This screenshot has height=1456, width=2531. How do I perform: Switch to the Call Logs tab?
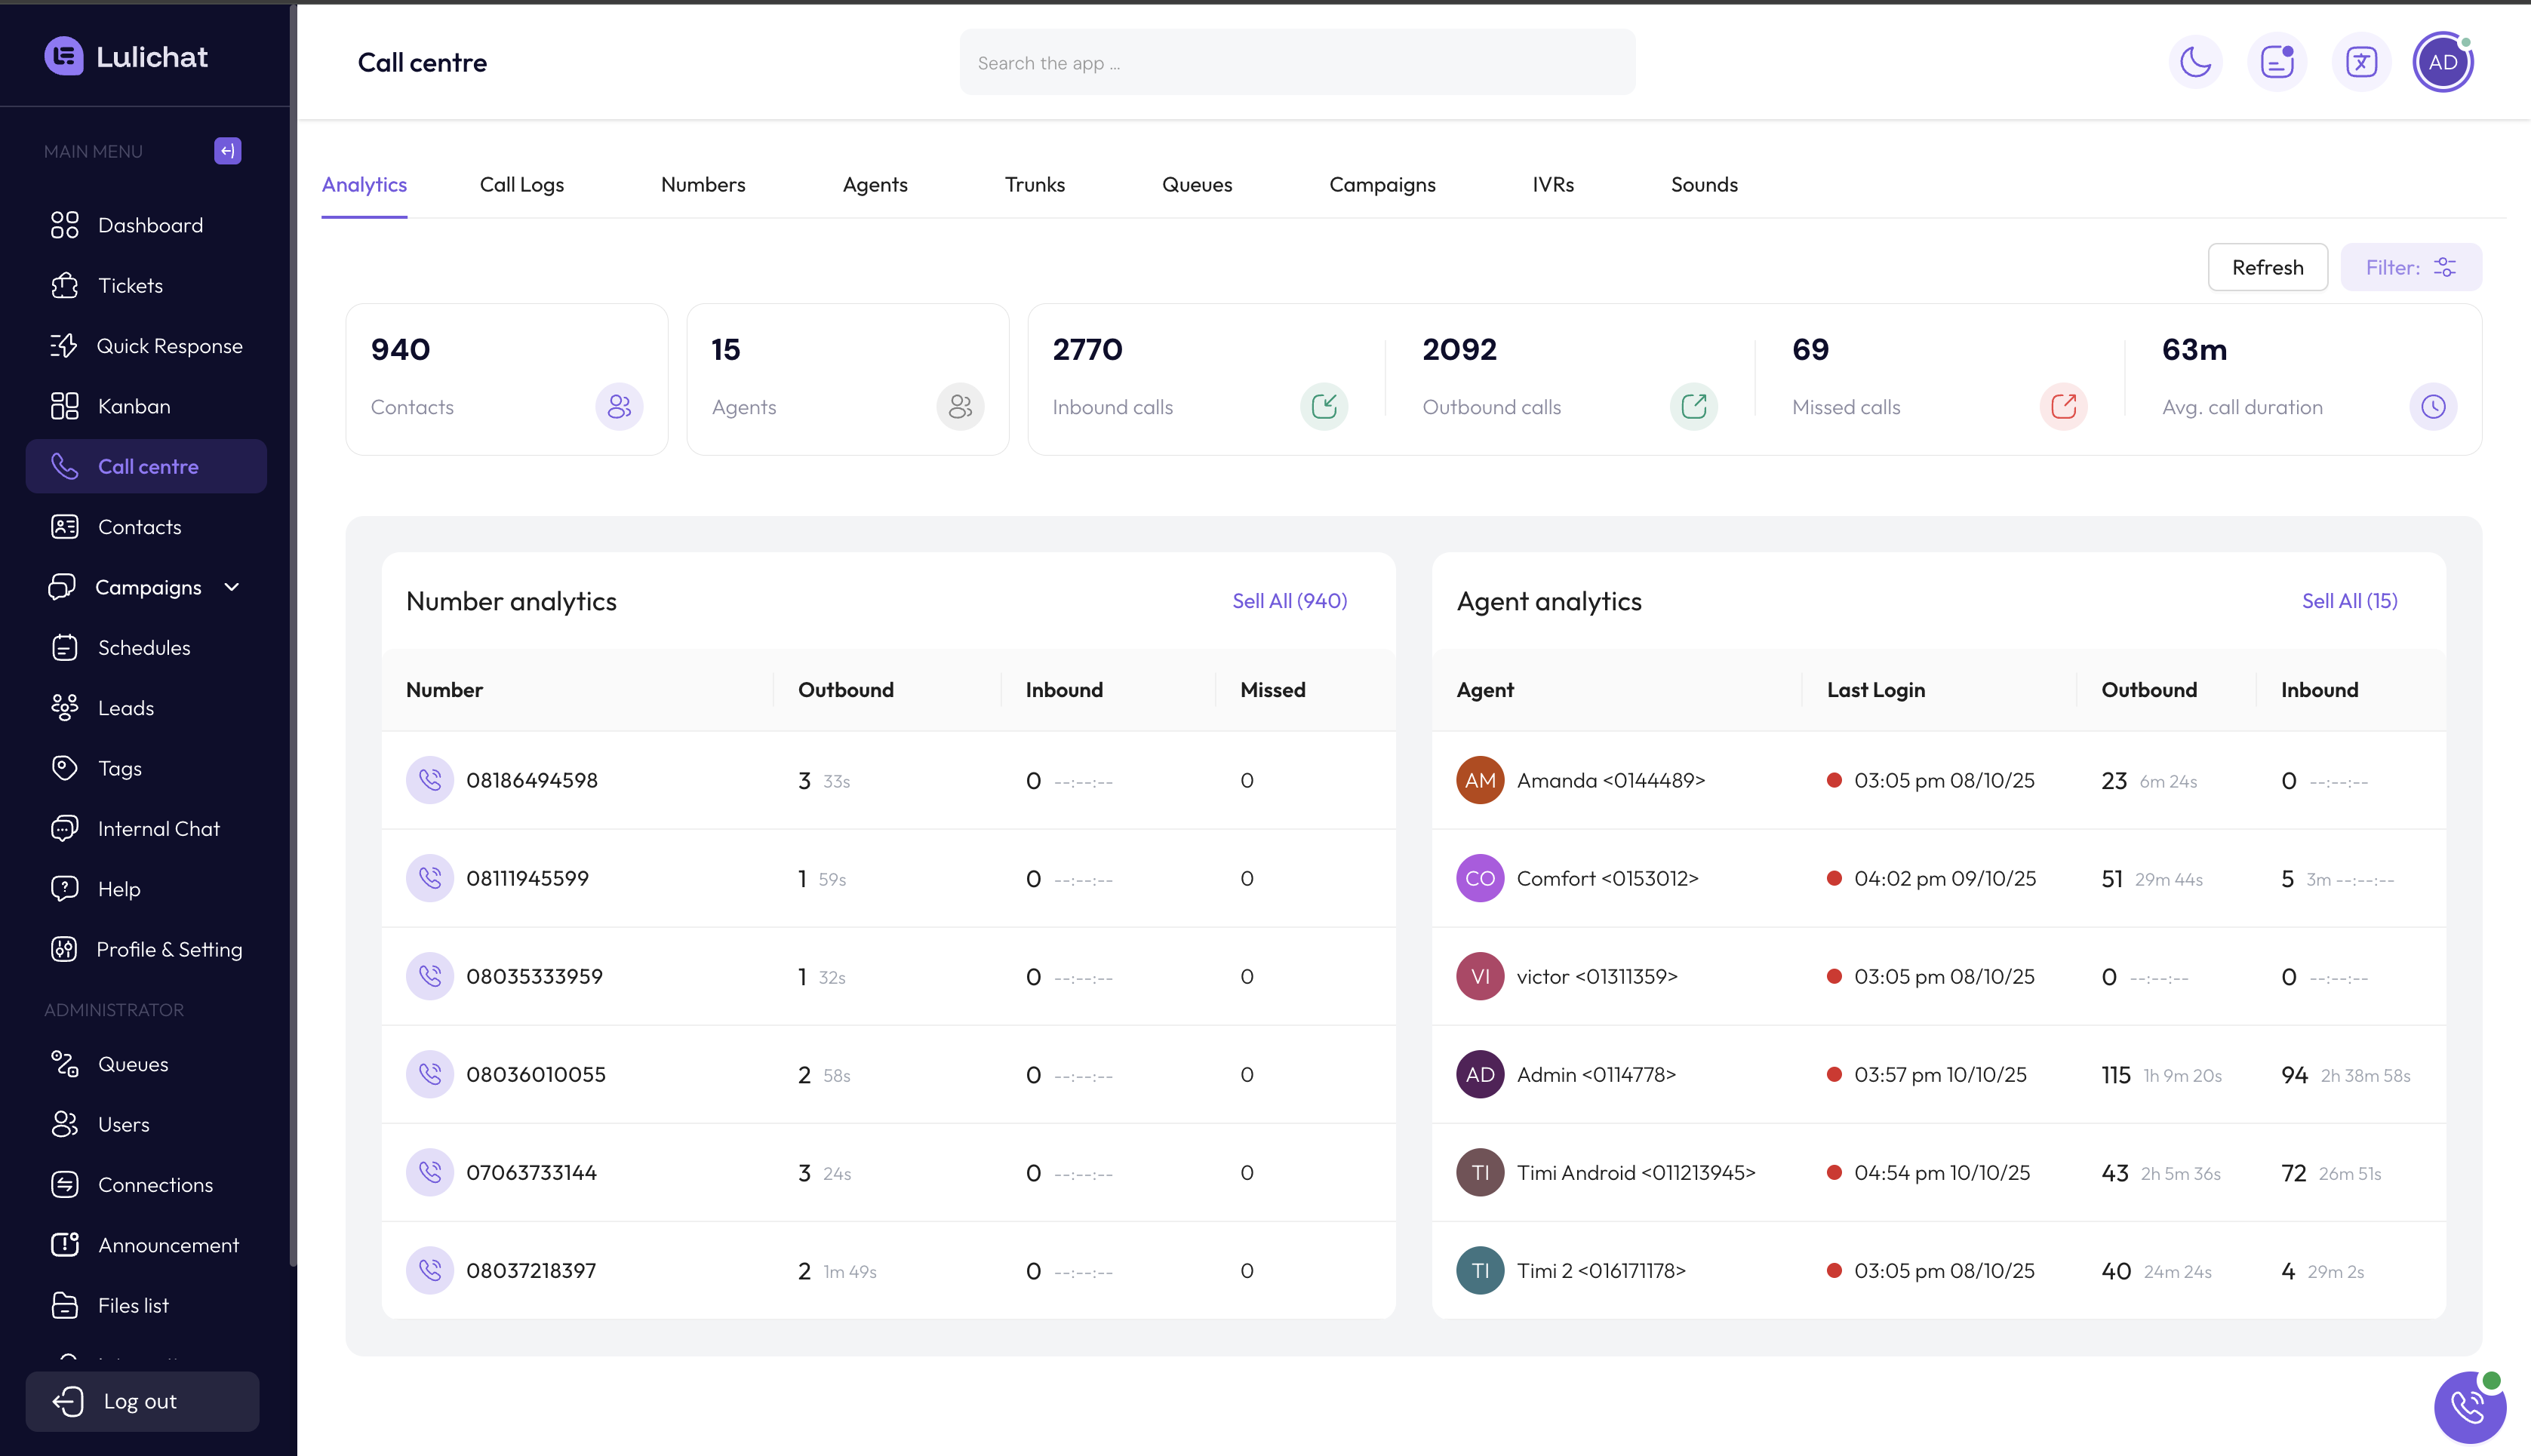[521, 185]
